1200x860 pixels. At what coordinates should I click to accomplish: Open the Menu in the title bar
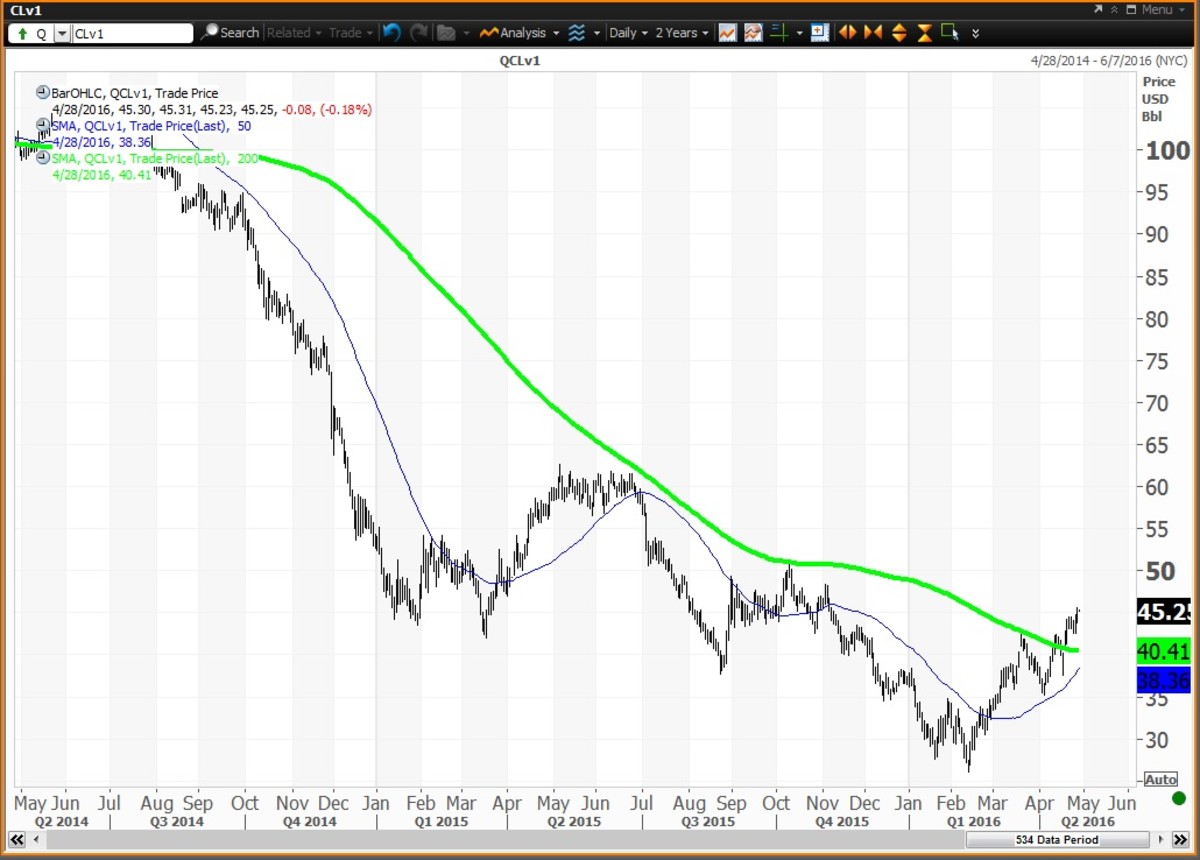tap(1157, 9)
